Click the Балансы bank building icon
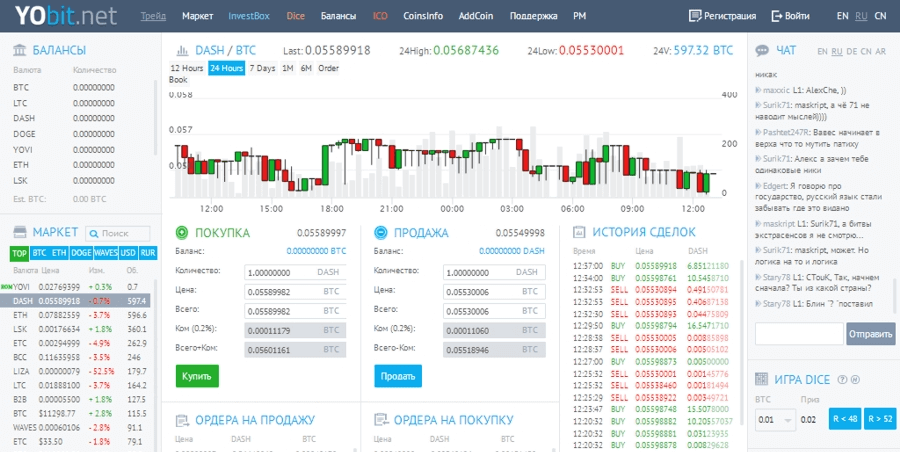Viewport: 900px width, 452px height. 19,50
